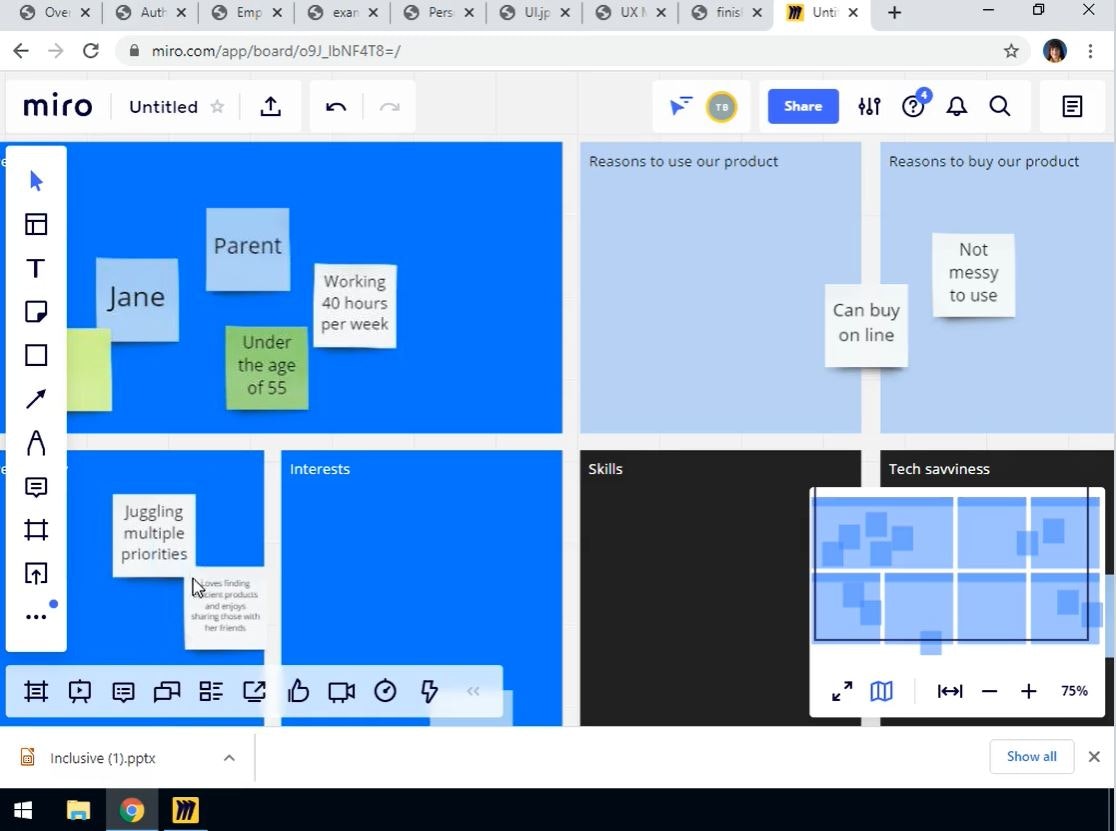Click 'Reasons to use our product' title
Viewport: 1116px width, 831px height.
(x=683, y=162)
